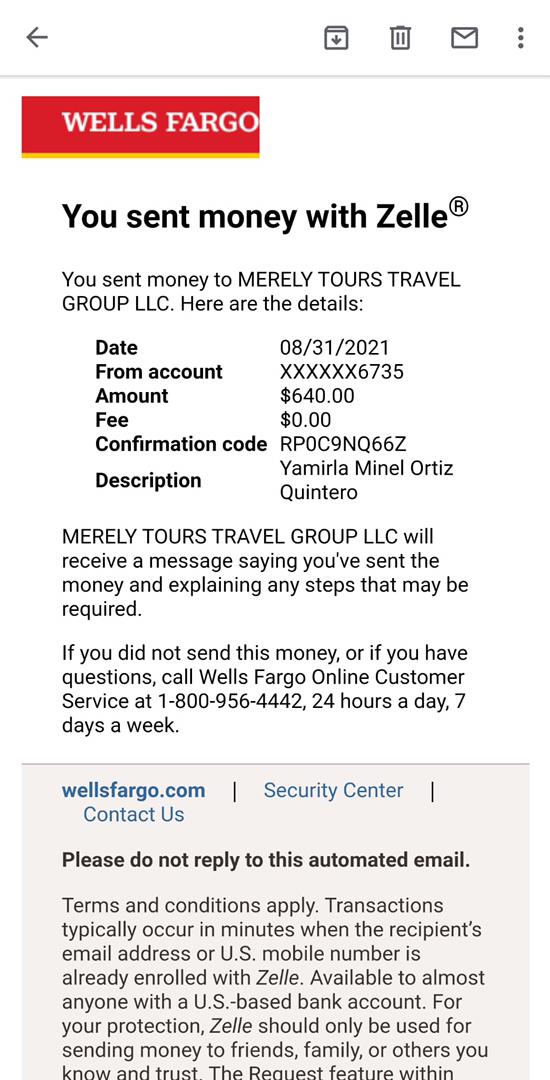Tap description Yamirla Minel Ortiz Quintero
The height and width of the screenshot is (1080, 550).
(x=366, y=480)
